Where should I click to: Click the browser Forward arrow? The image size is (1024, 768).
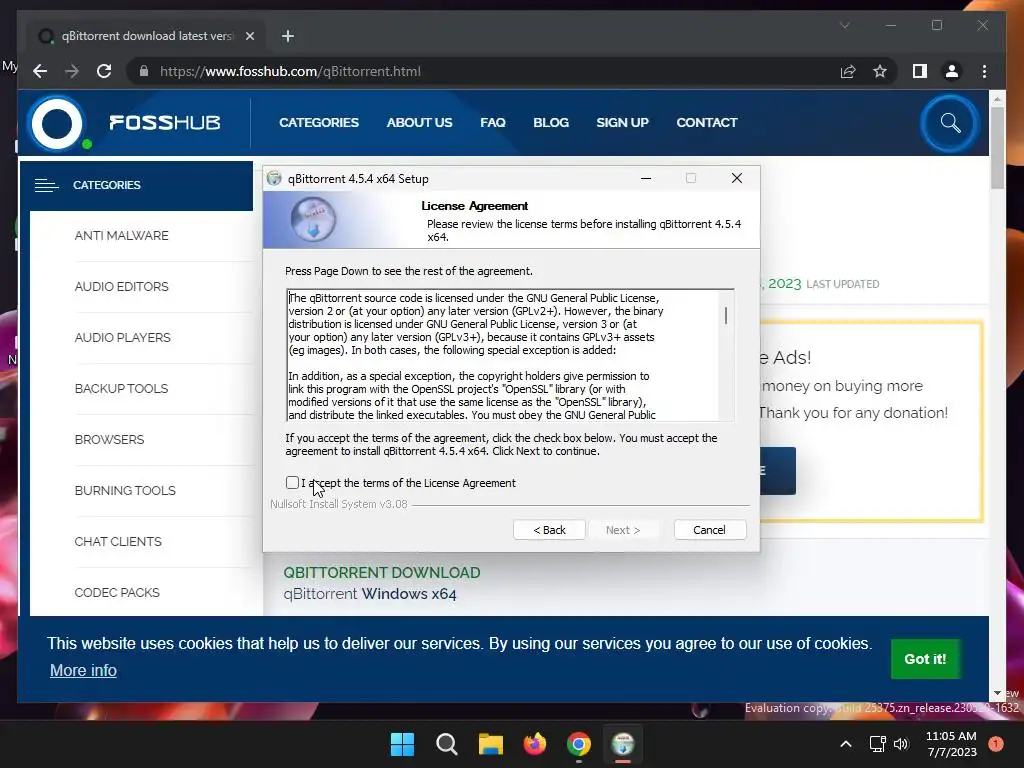point(72,71)
